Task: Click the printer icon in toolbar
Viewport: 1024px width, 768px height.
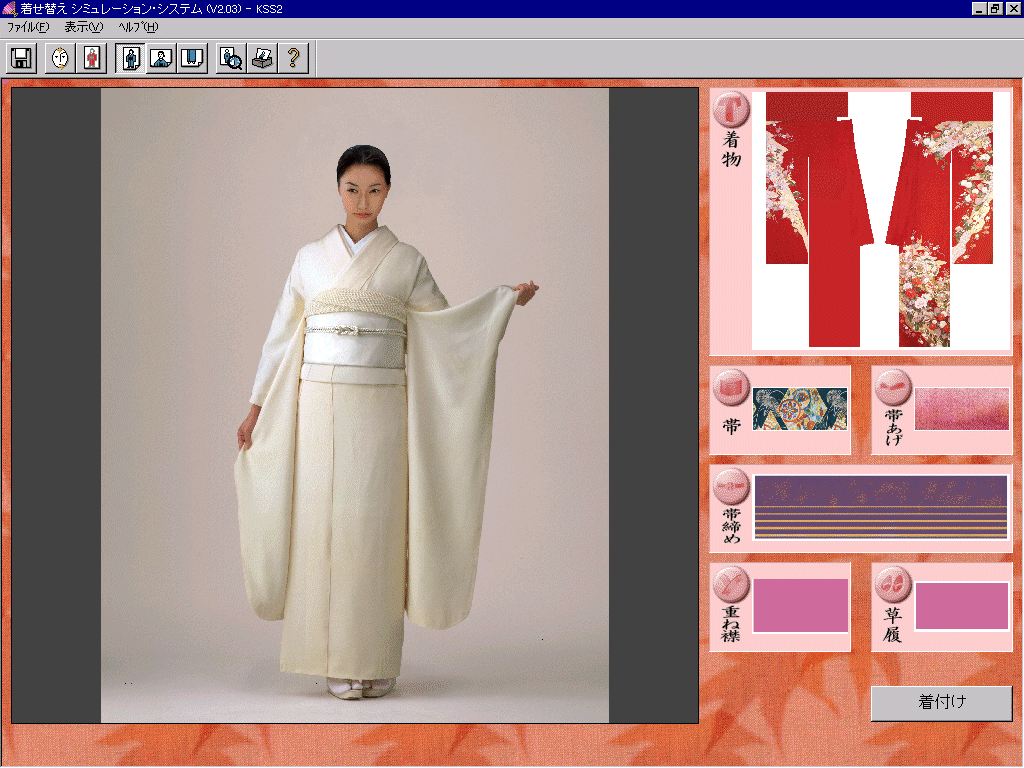Action: (263, 58)
